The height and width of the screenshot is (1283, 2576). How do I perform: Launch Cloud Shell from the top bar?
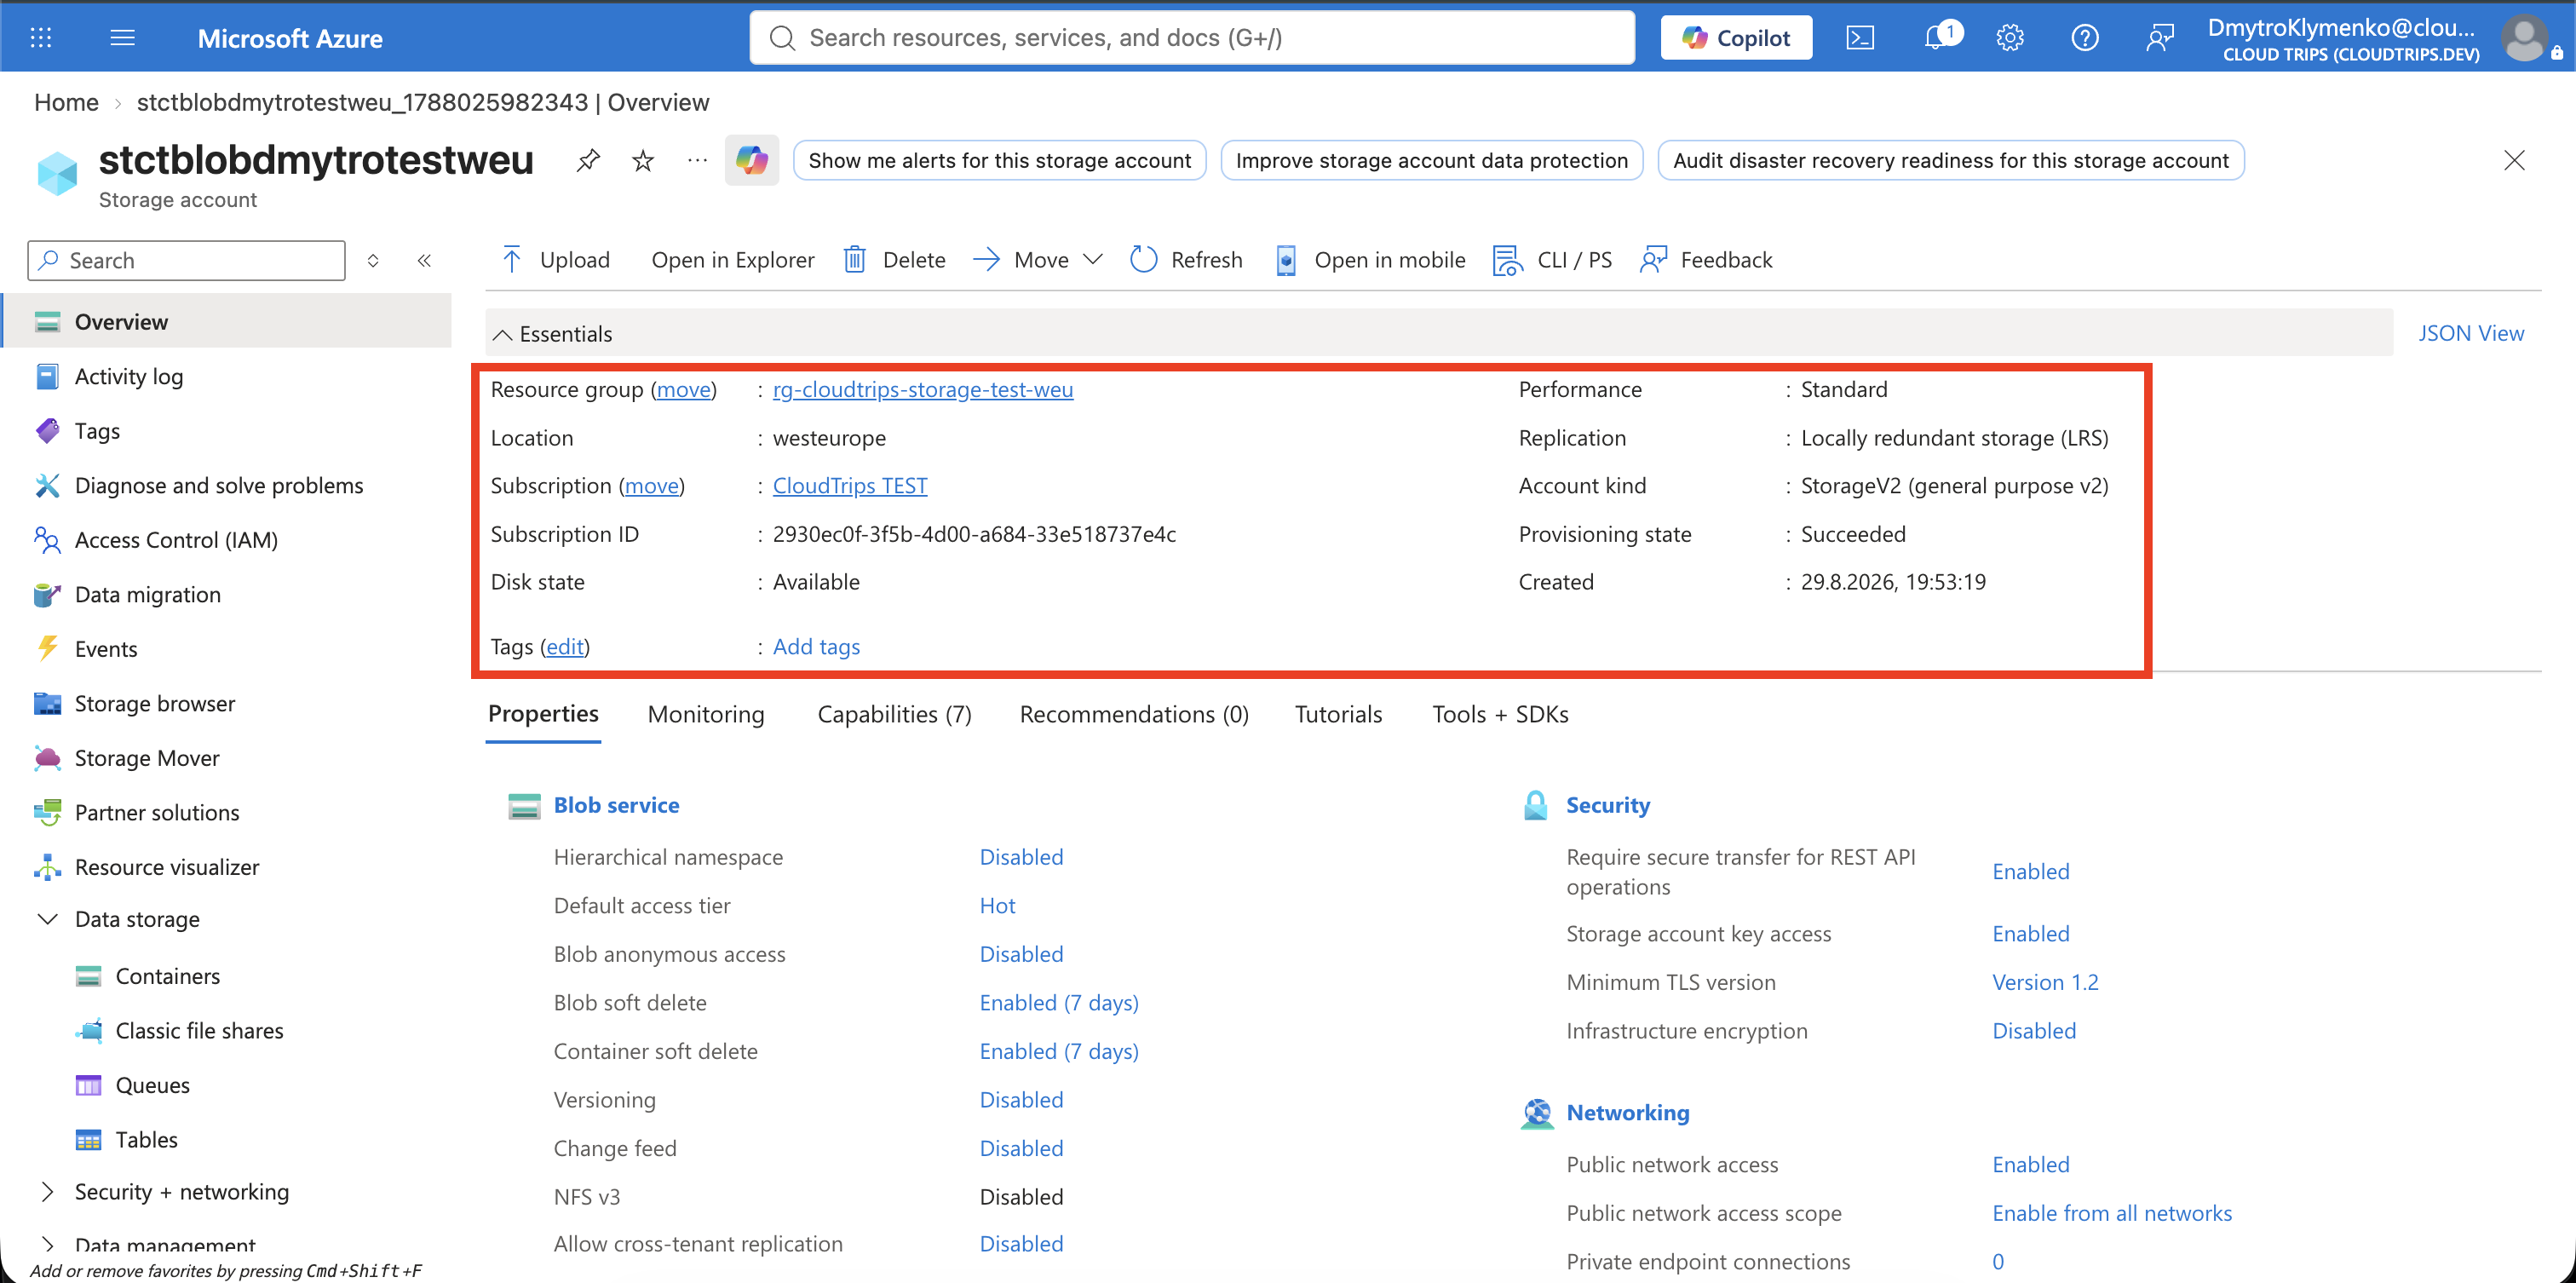coord(1860,38)
